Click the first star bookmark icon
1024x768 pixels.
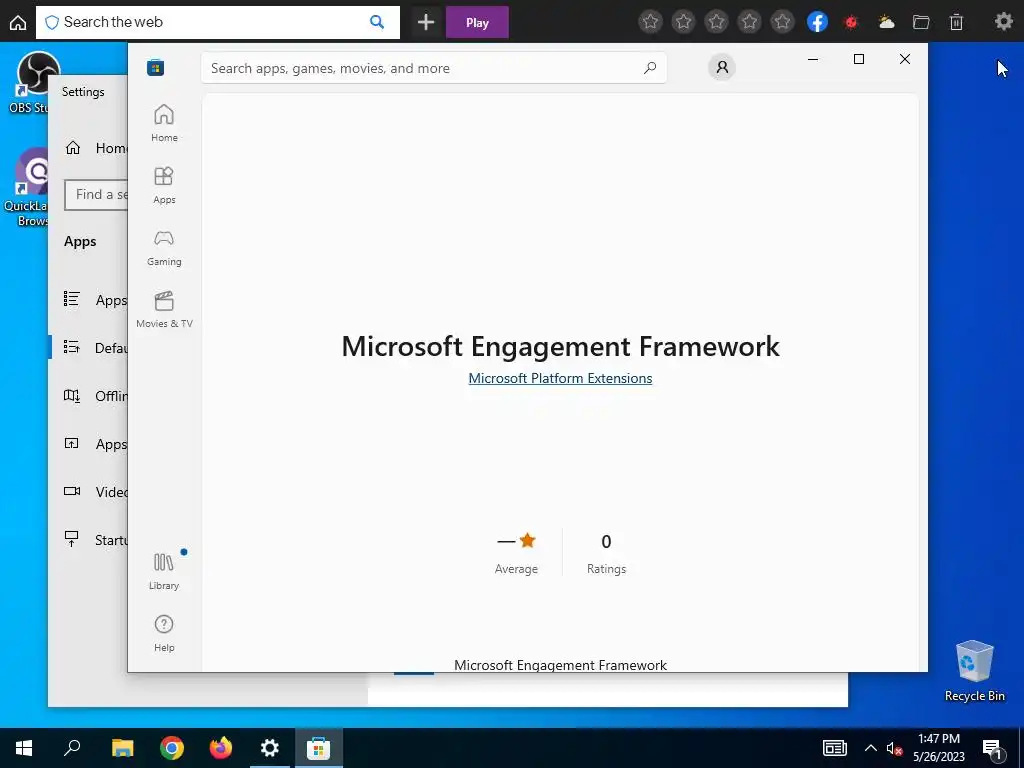click(650, 22)
